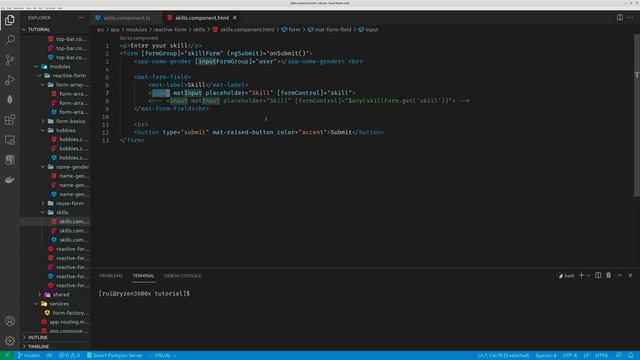Open the Accounts menu icon
This screenshot has width=640, height=360.
10,321
